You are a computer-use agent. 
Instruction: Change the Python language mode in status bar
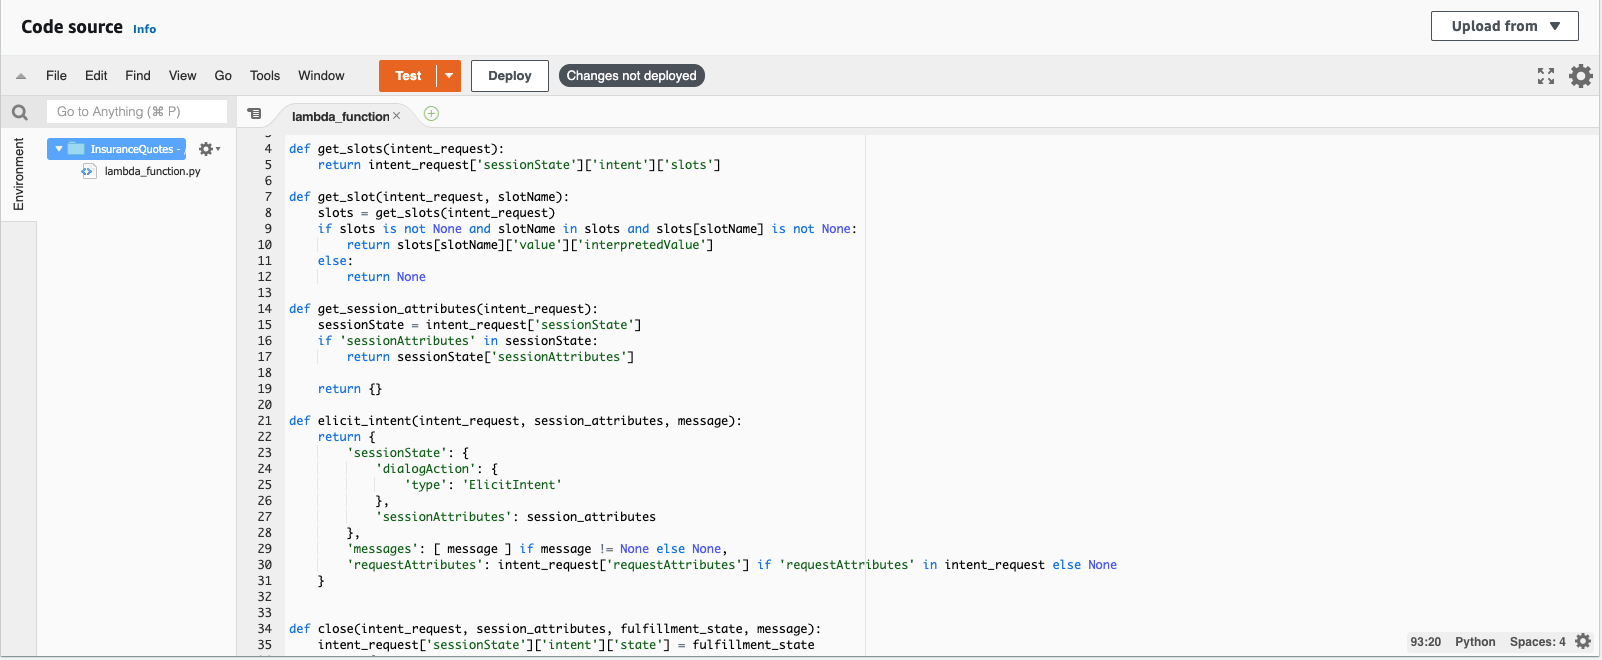tap(1475, 642)
